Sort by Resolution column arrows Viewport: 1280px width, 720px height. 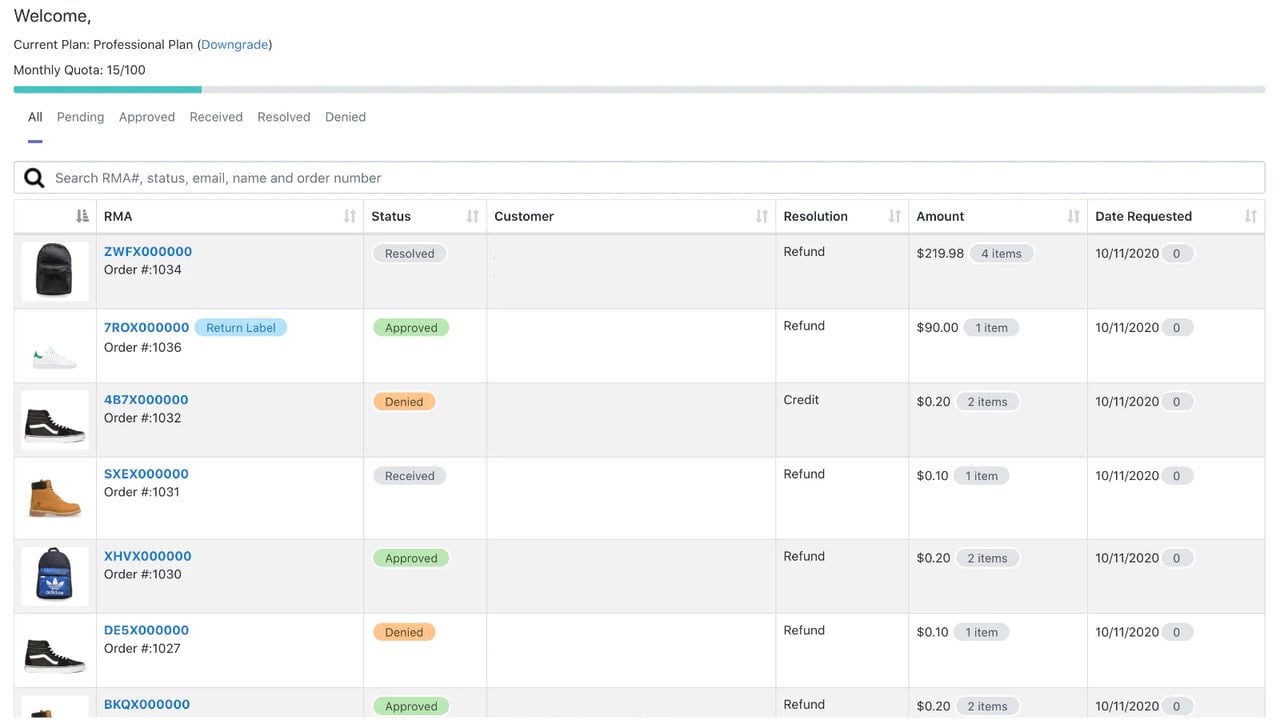coord(895,216)
